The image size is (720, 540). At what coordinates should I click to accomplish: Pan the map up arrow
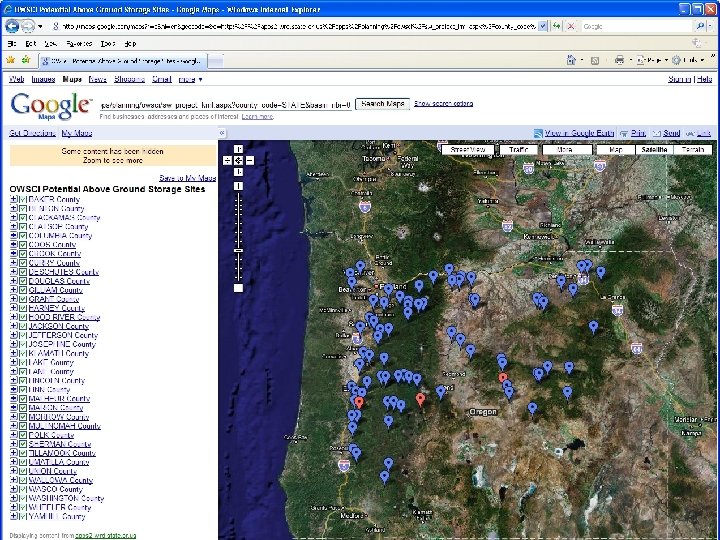pos(238,149)
